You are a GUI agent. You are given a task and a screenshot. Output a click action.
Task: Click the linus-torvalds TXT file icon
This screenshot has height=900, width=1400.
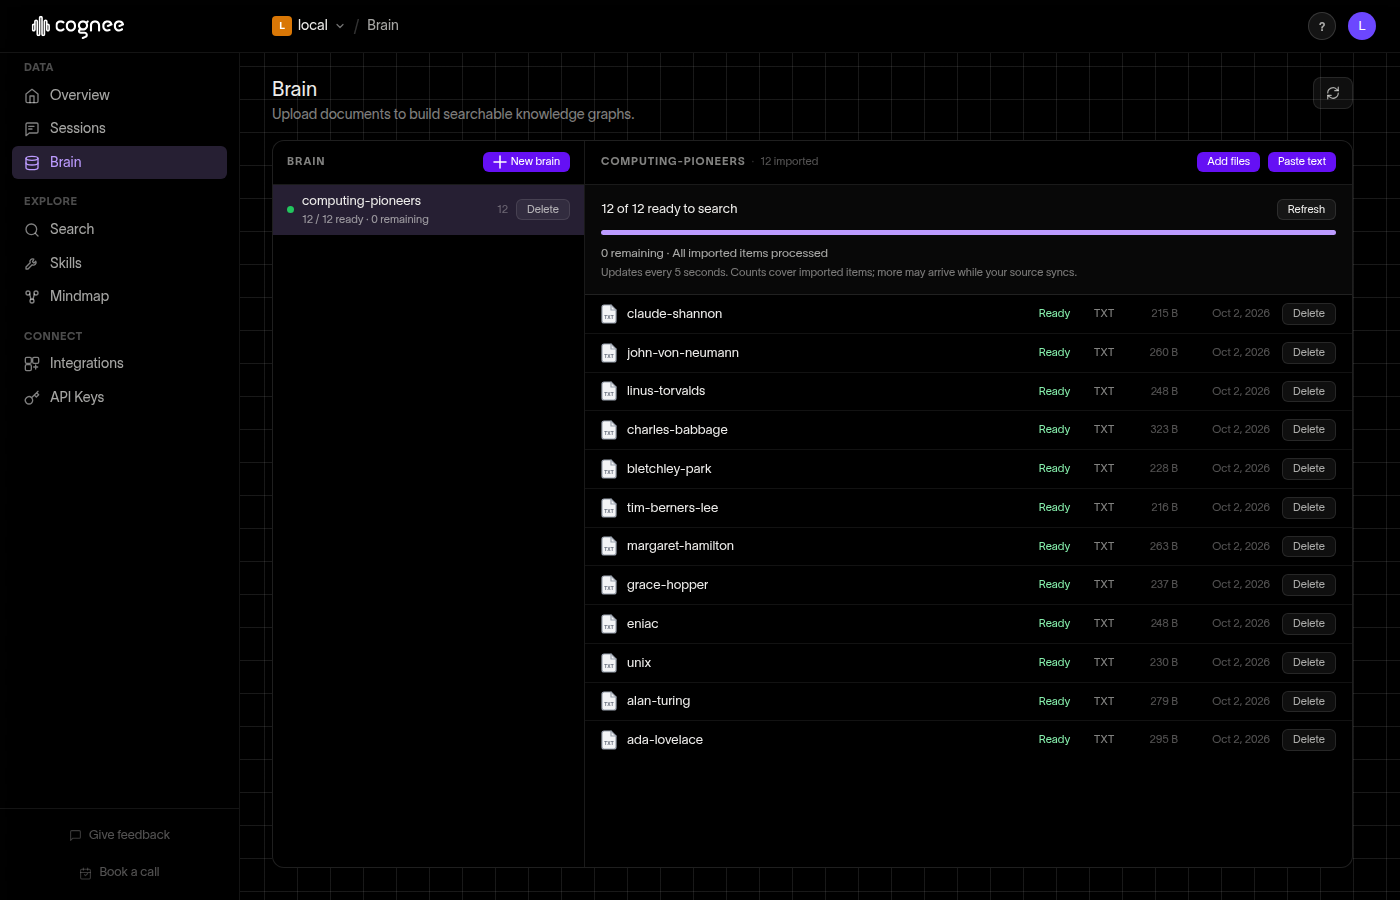[609, 391]
